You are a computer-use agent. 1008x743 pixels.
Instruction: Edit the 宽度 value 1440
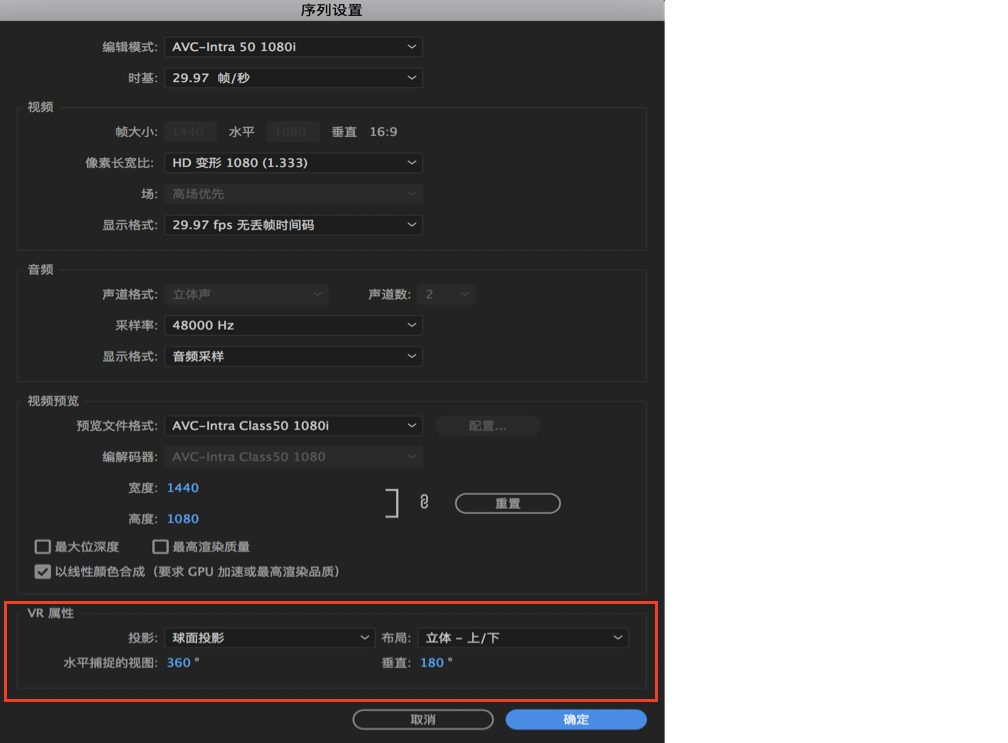(x=183, y=487)
